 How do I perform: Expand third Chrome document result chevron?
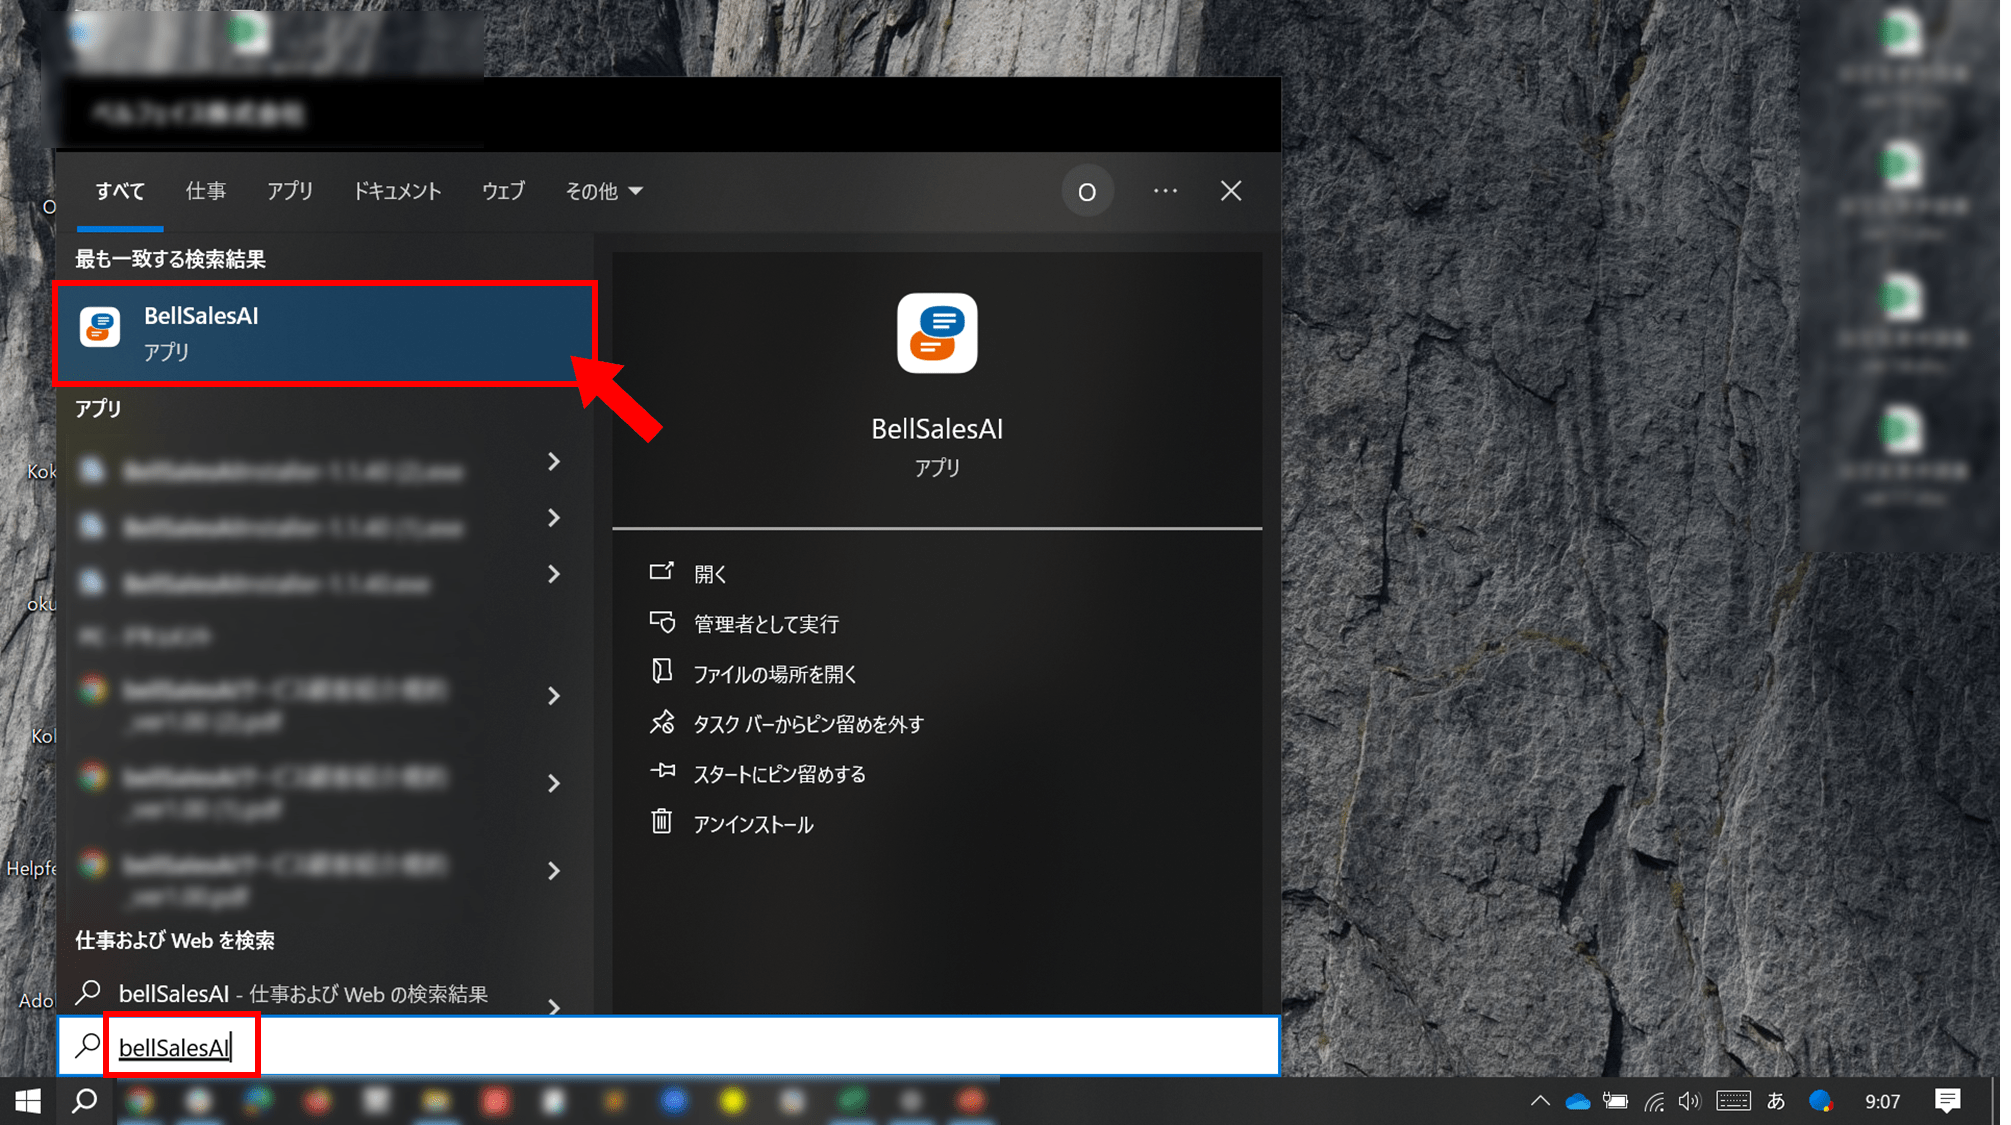[554, 871]
